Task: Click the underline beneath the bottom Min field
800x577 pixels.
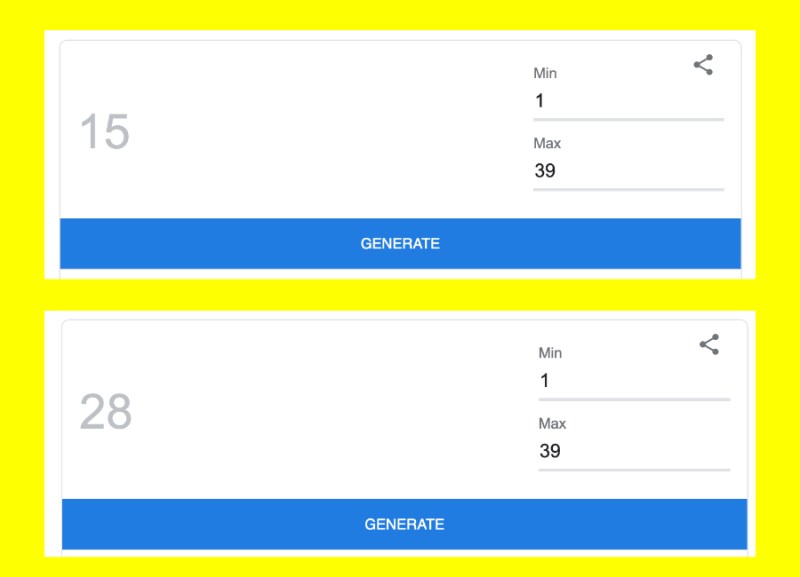Action: (x=633, y=400)
